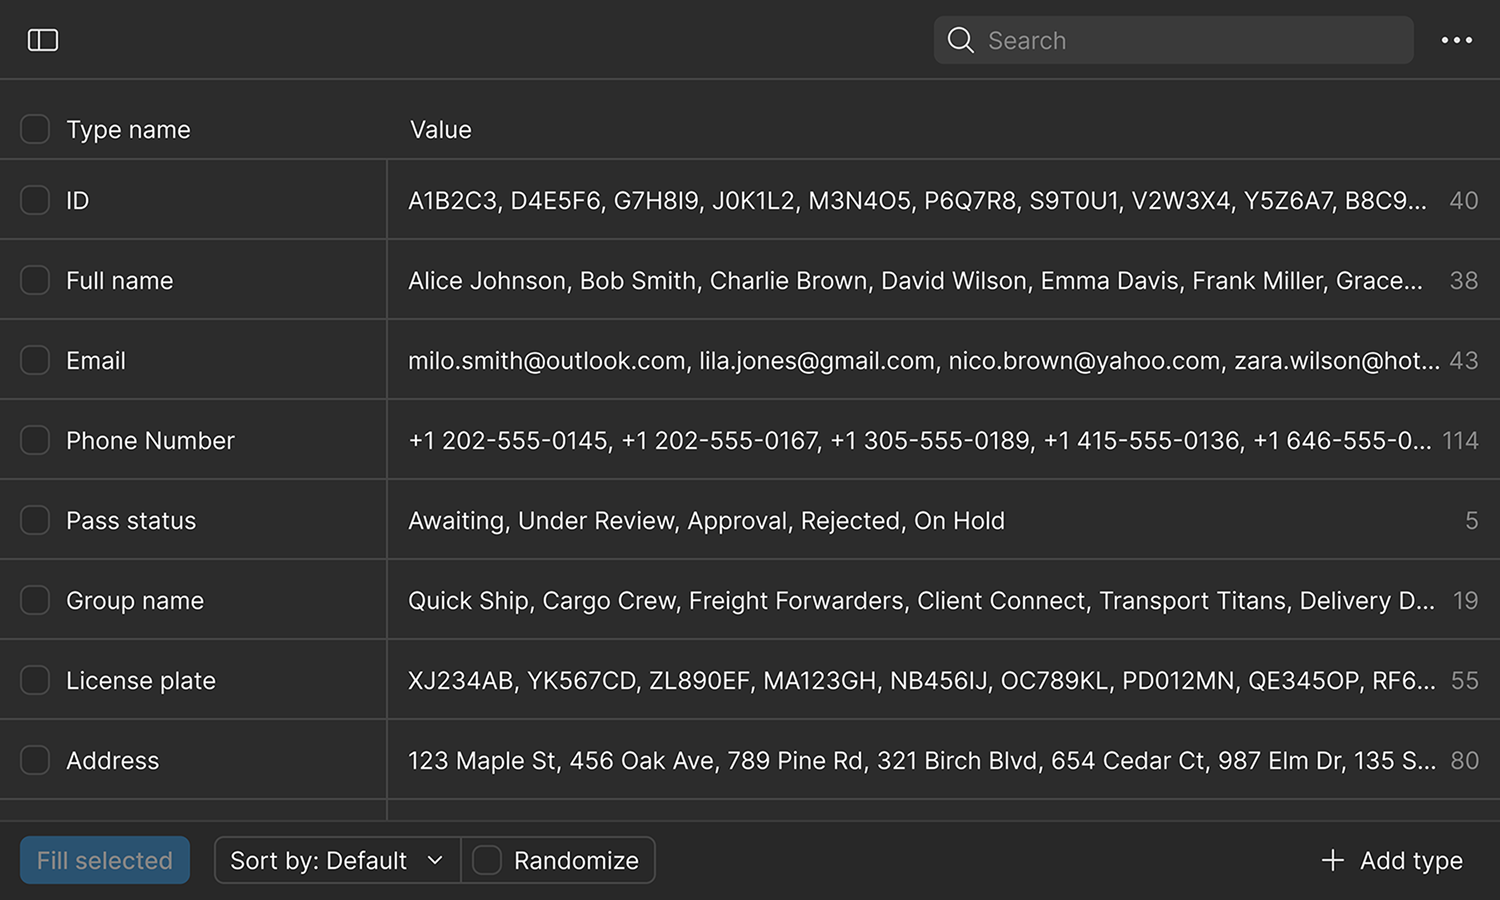Click the plus icon beside Add type
1500x900 pixels.
[x=1332, y=860]
